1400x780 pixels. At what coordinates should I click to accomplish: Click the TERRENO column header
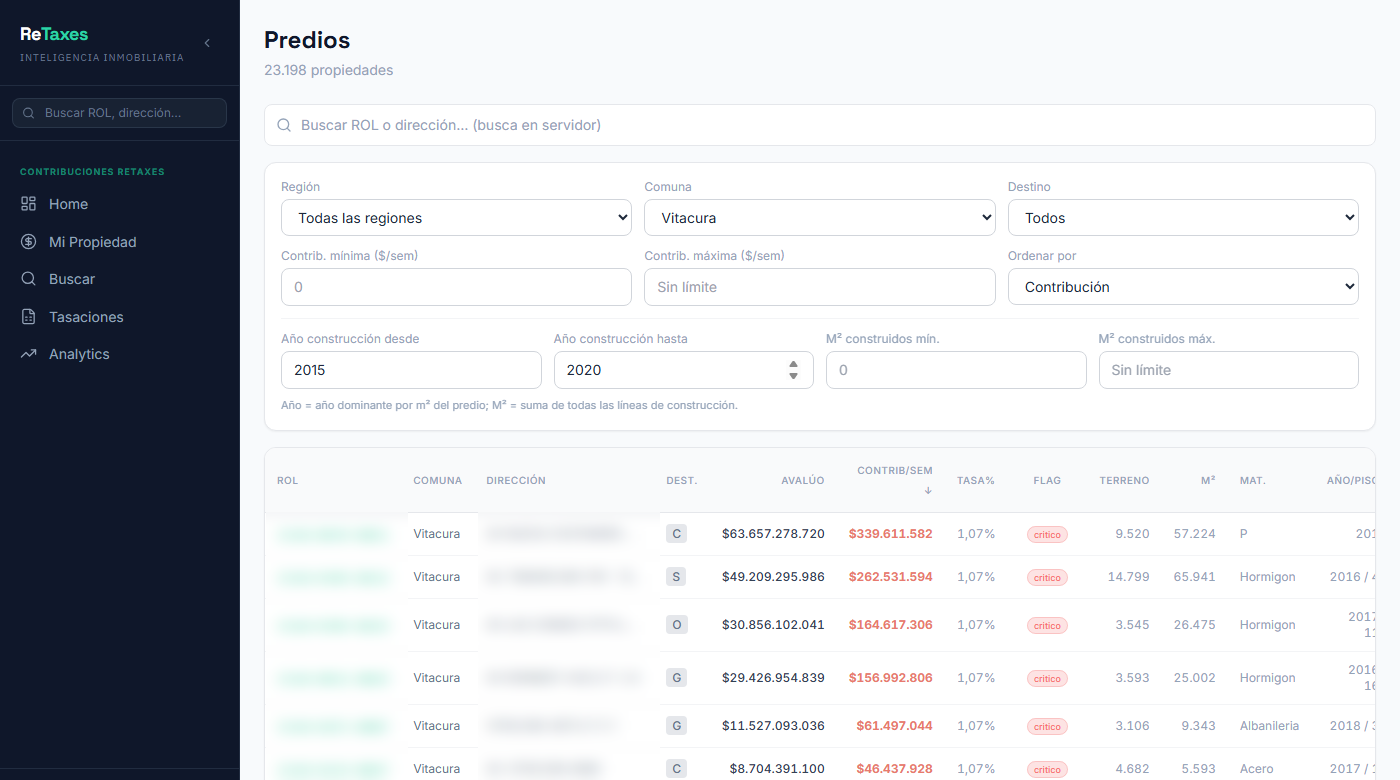click(1124, 481)
